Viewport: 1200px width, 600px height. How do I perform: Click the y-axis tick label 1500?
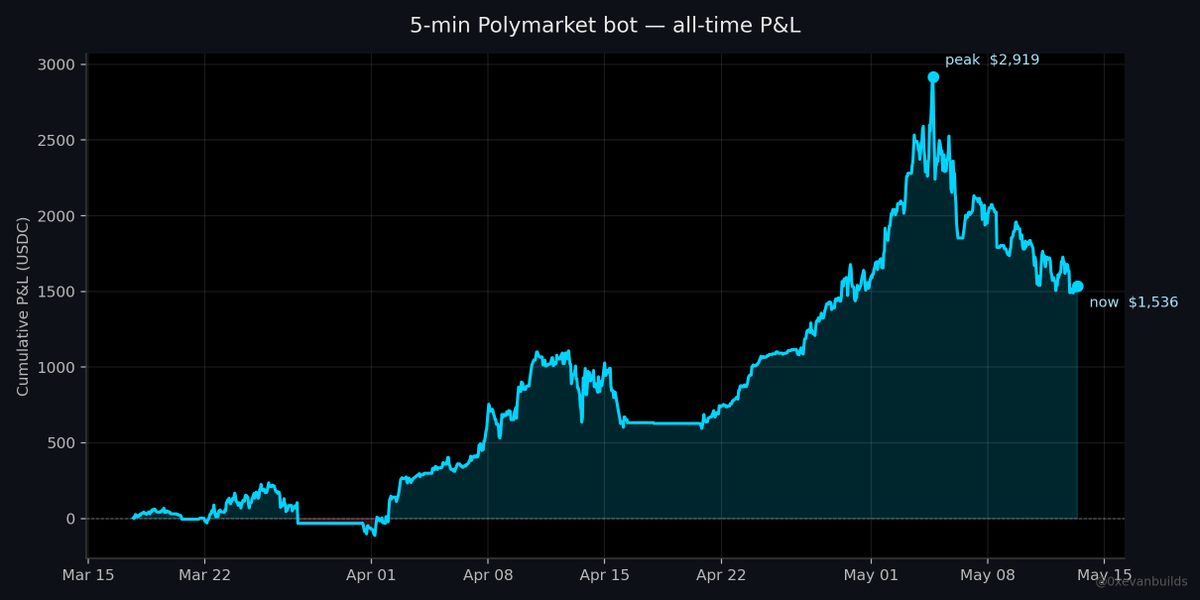(58, 292)
